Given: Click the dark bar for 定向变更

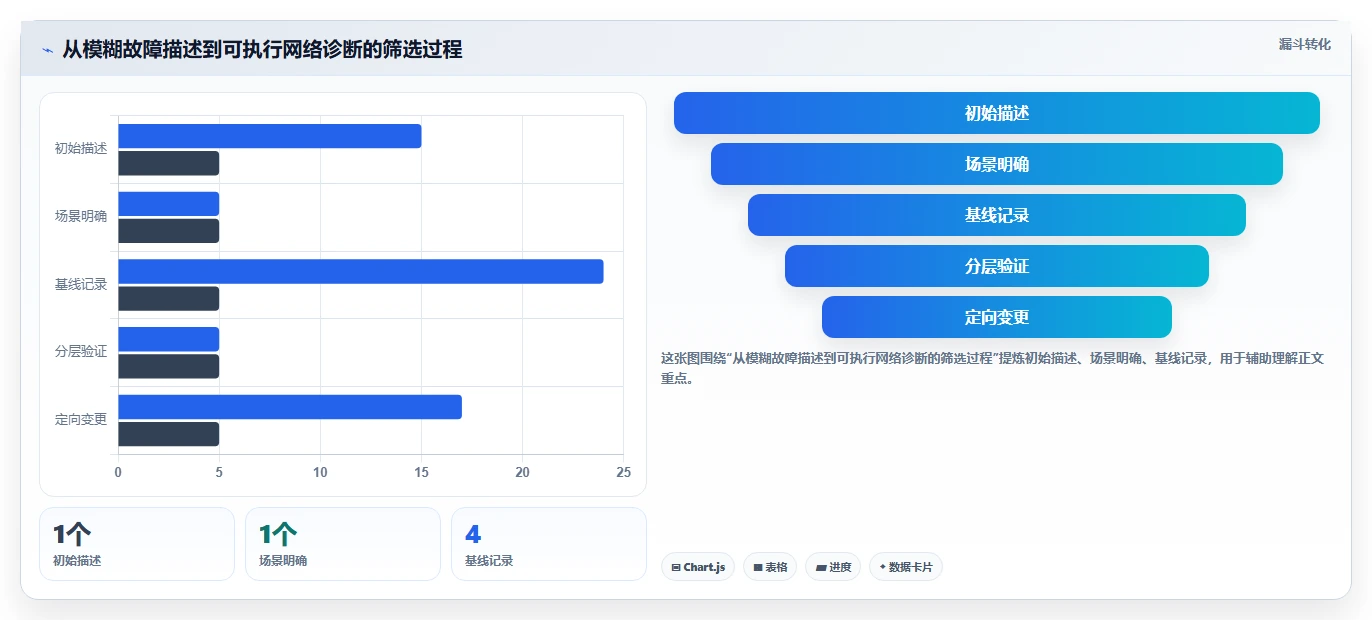Looking at the screenshot, I should pyautogui.click(x=168, y=434).
